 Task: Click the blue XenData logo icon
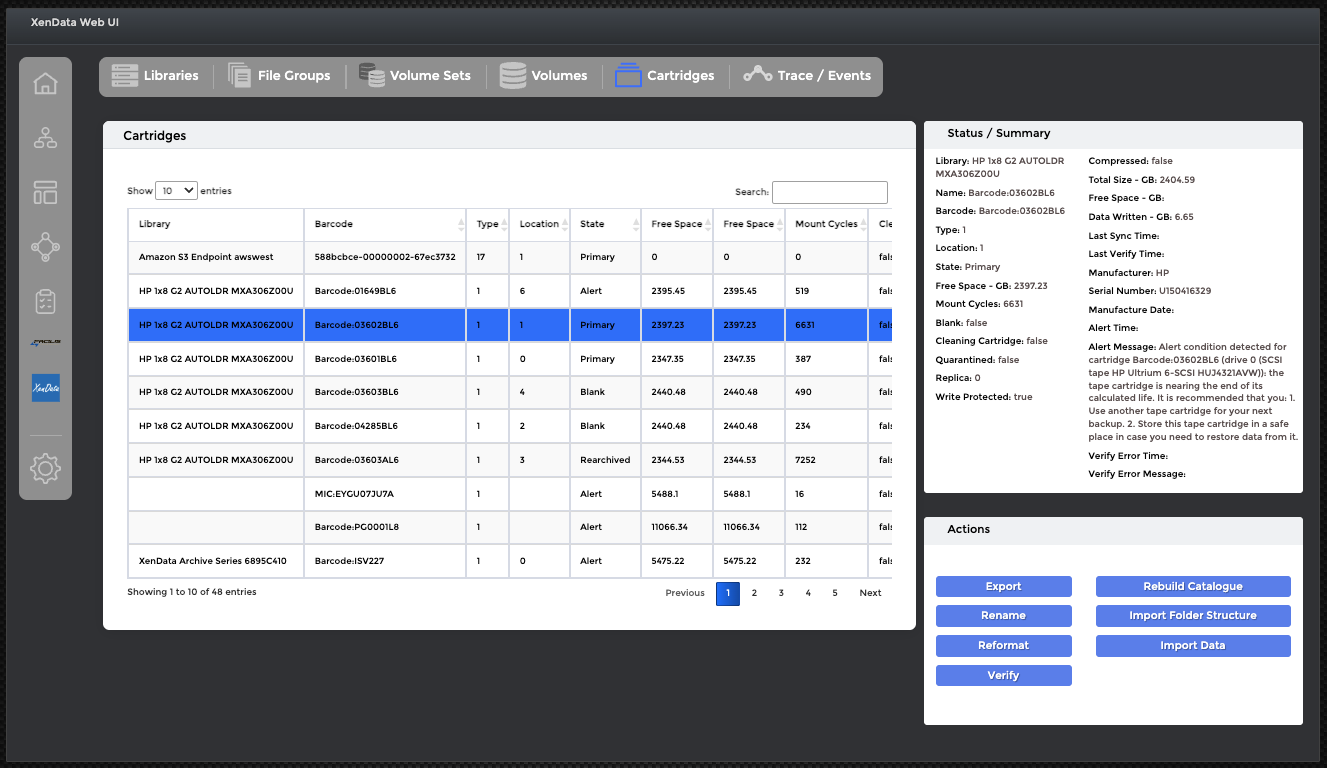tap(46, 388)
